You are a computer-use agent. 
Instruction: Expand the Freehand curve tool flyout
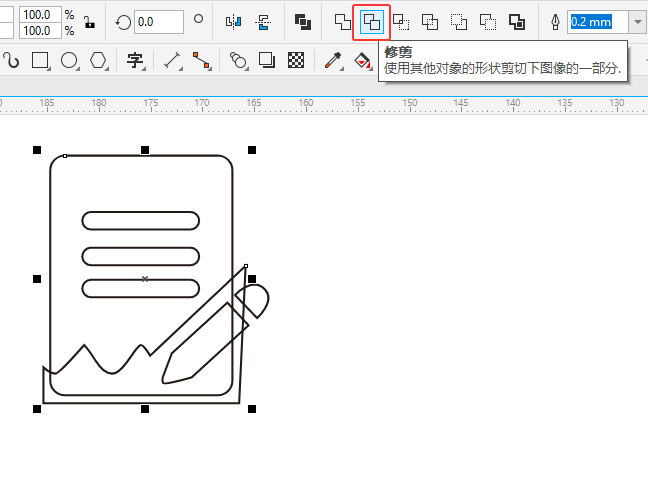12,61
